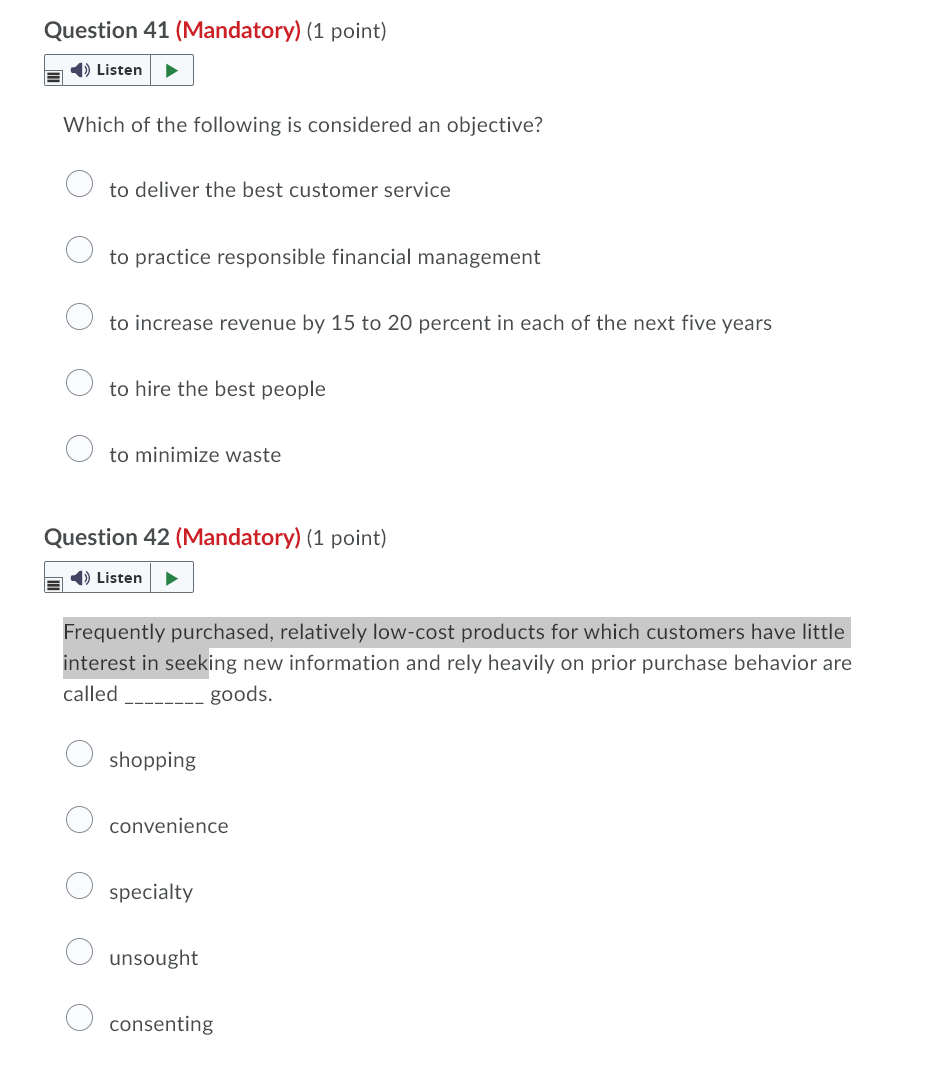This screenshot has height=1090, width=926.
Task: Pick the 'unsought' goods option
Action: coord(79,951)
